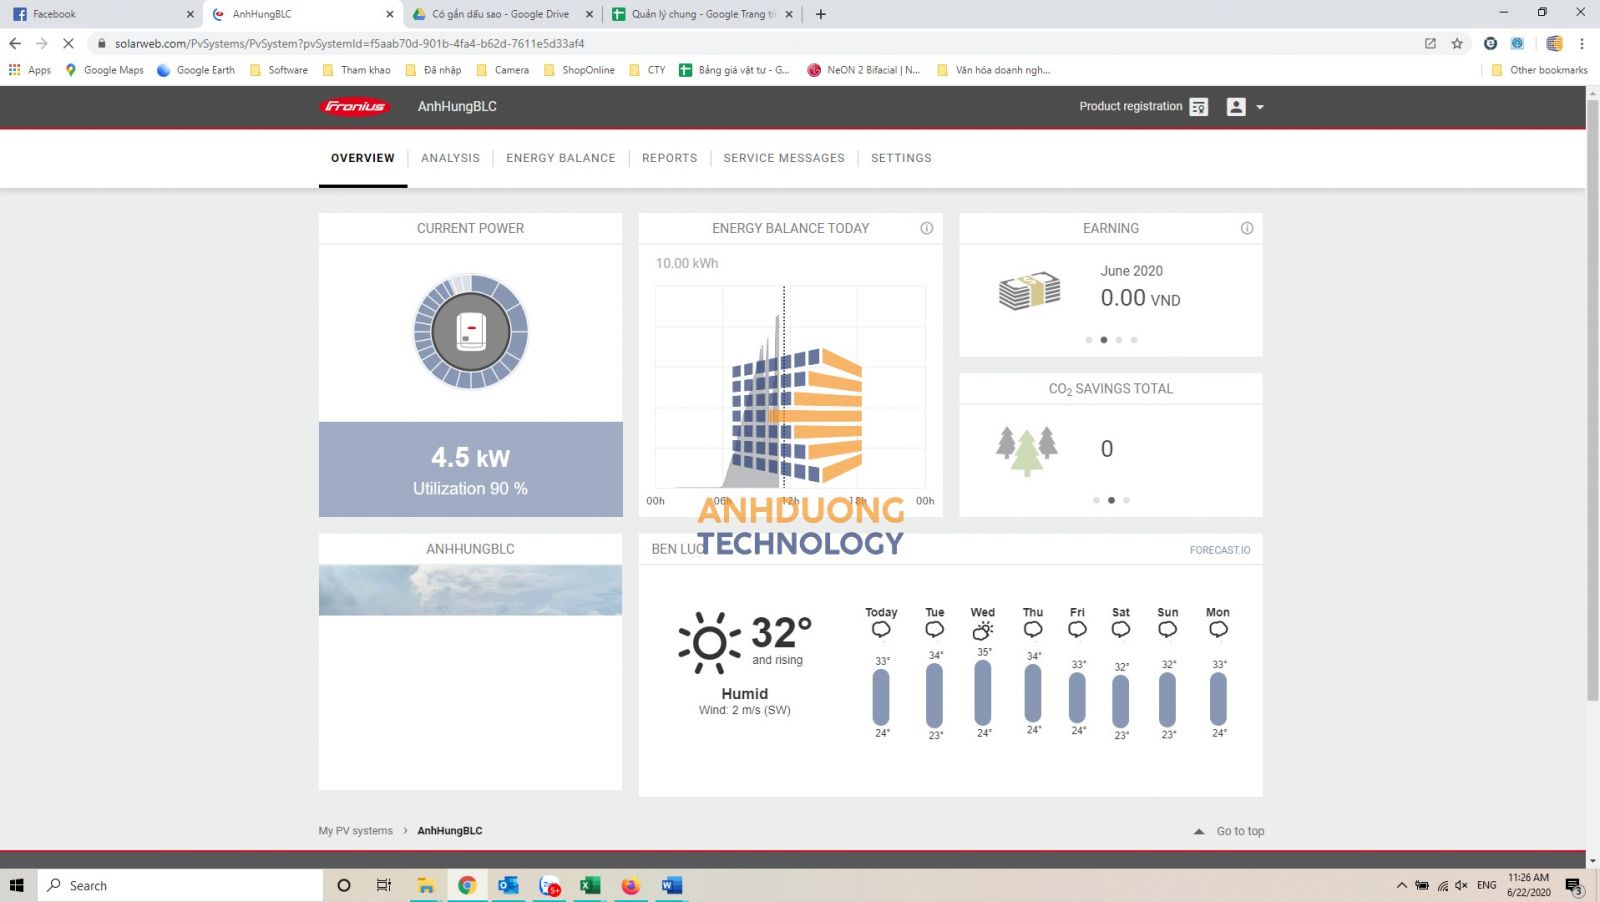Switch to the Analysis tab
The width and height of the screenshot is (1600, 902).
450,158
